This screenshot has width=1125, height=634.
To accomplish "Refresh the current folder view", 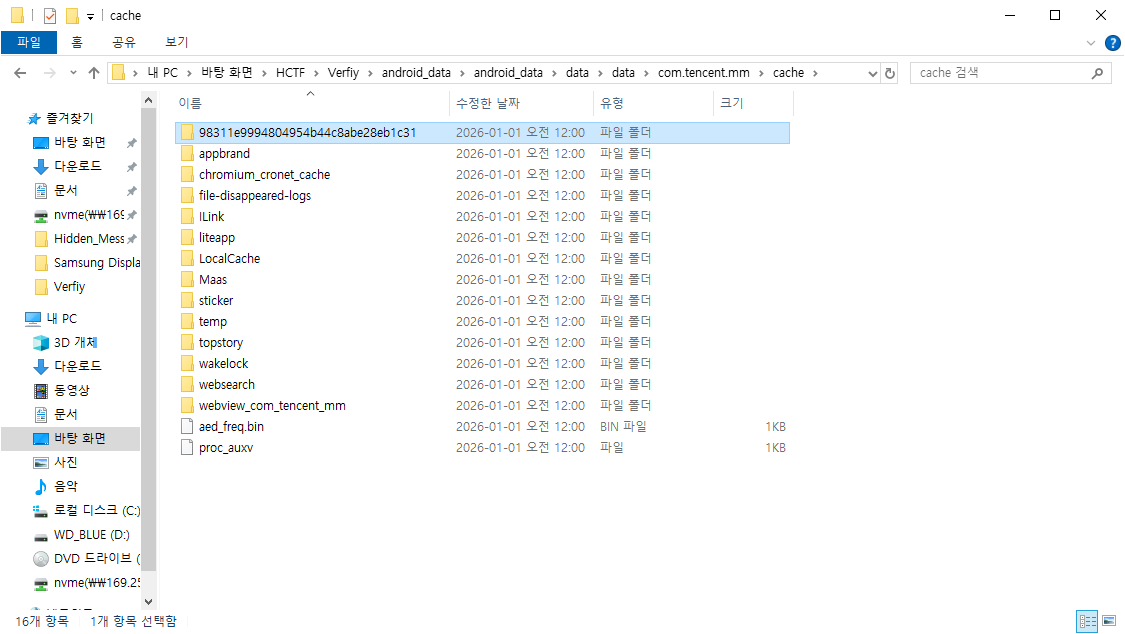I will click(x=890, y=73).
